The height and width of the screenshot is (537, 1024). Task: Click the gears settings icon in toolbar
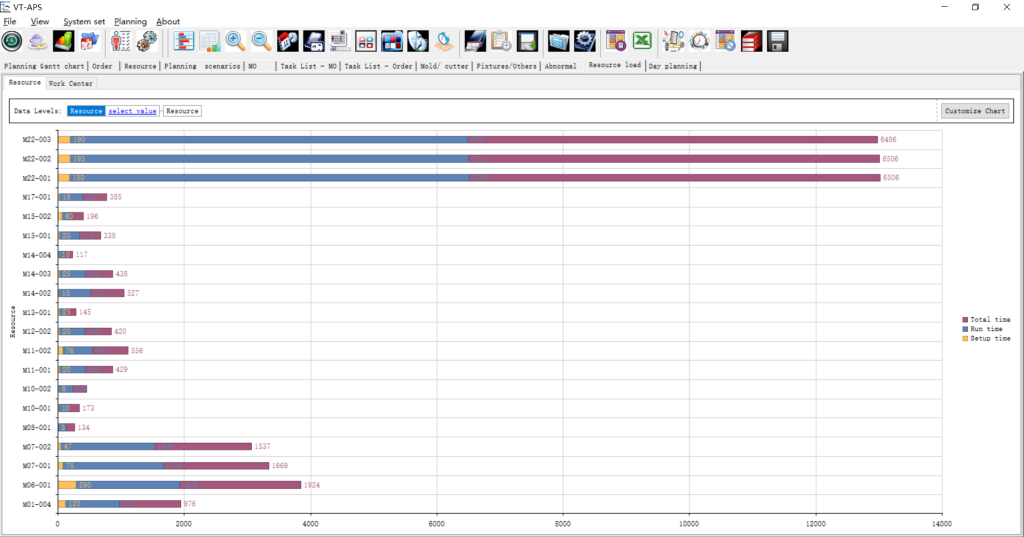point(147,41)
